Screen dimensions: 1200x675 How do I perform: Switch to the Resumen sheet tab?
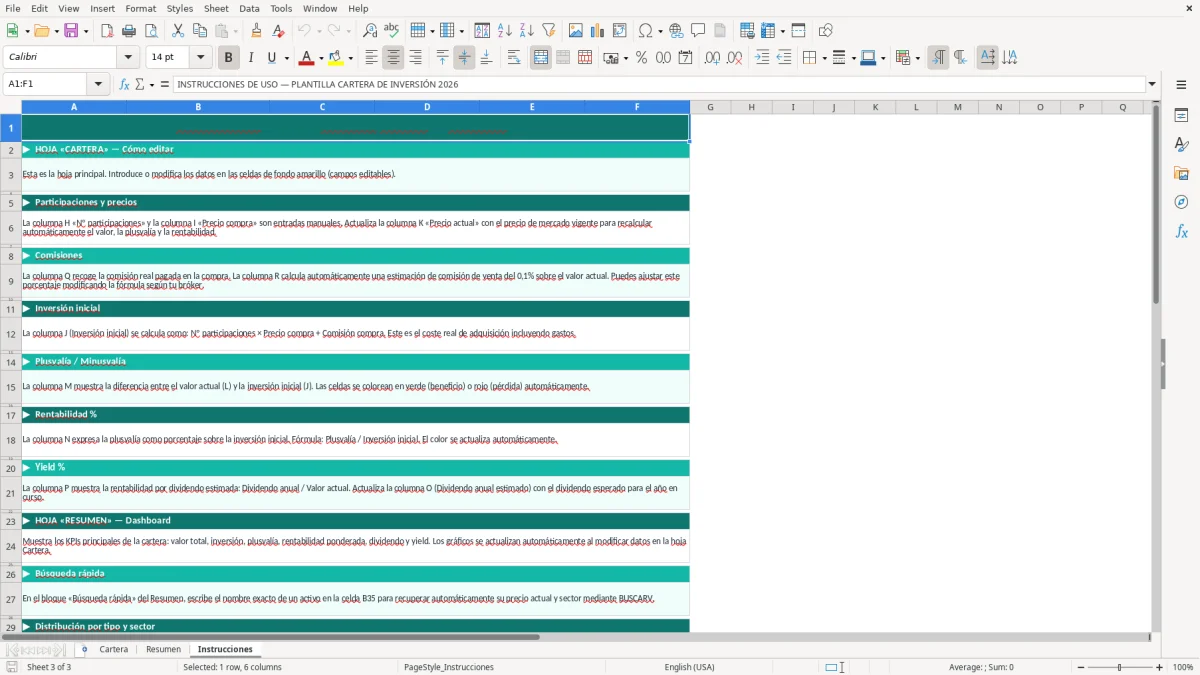[x=163, y=649]
